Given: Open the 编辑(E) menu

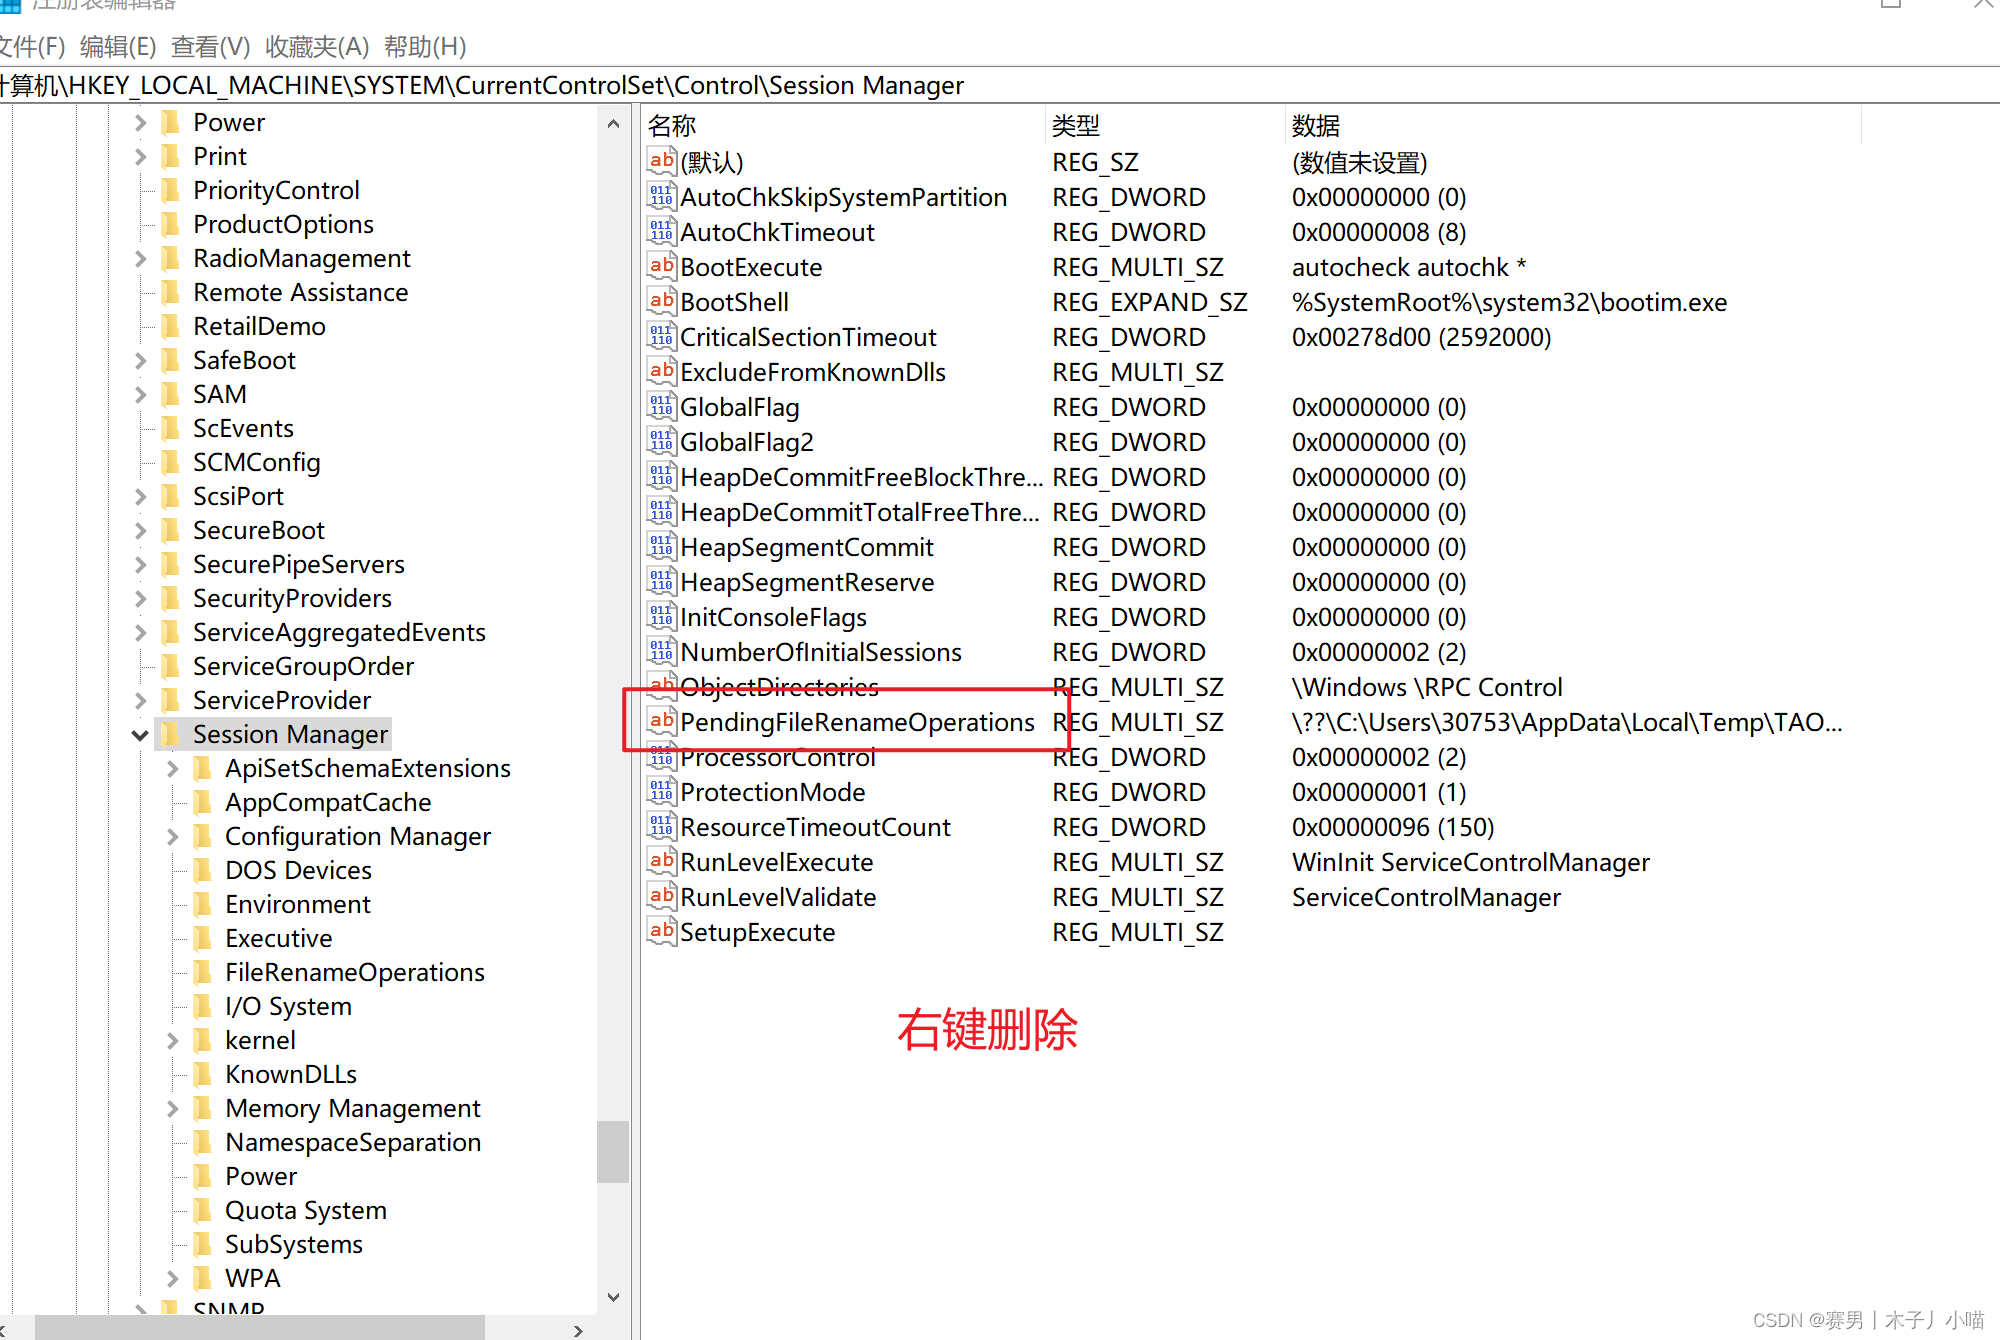Looking at the screenshot, I should point(118,46).
